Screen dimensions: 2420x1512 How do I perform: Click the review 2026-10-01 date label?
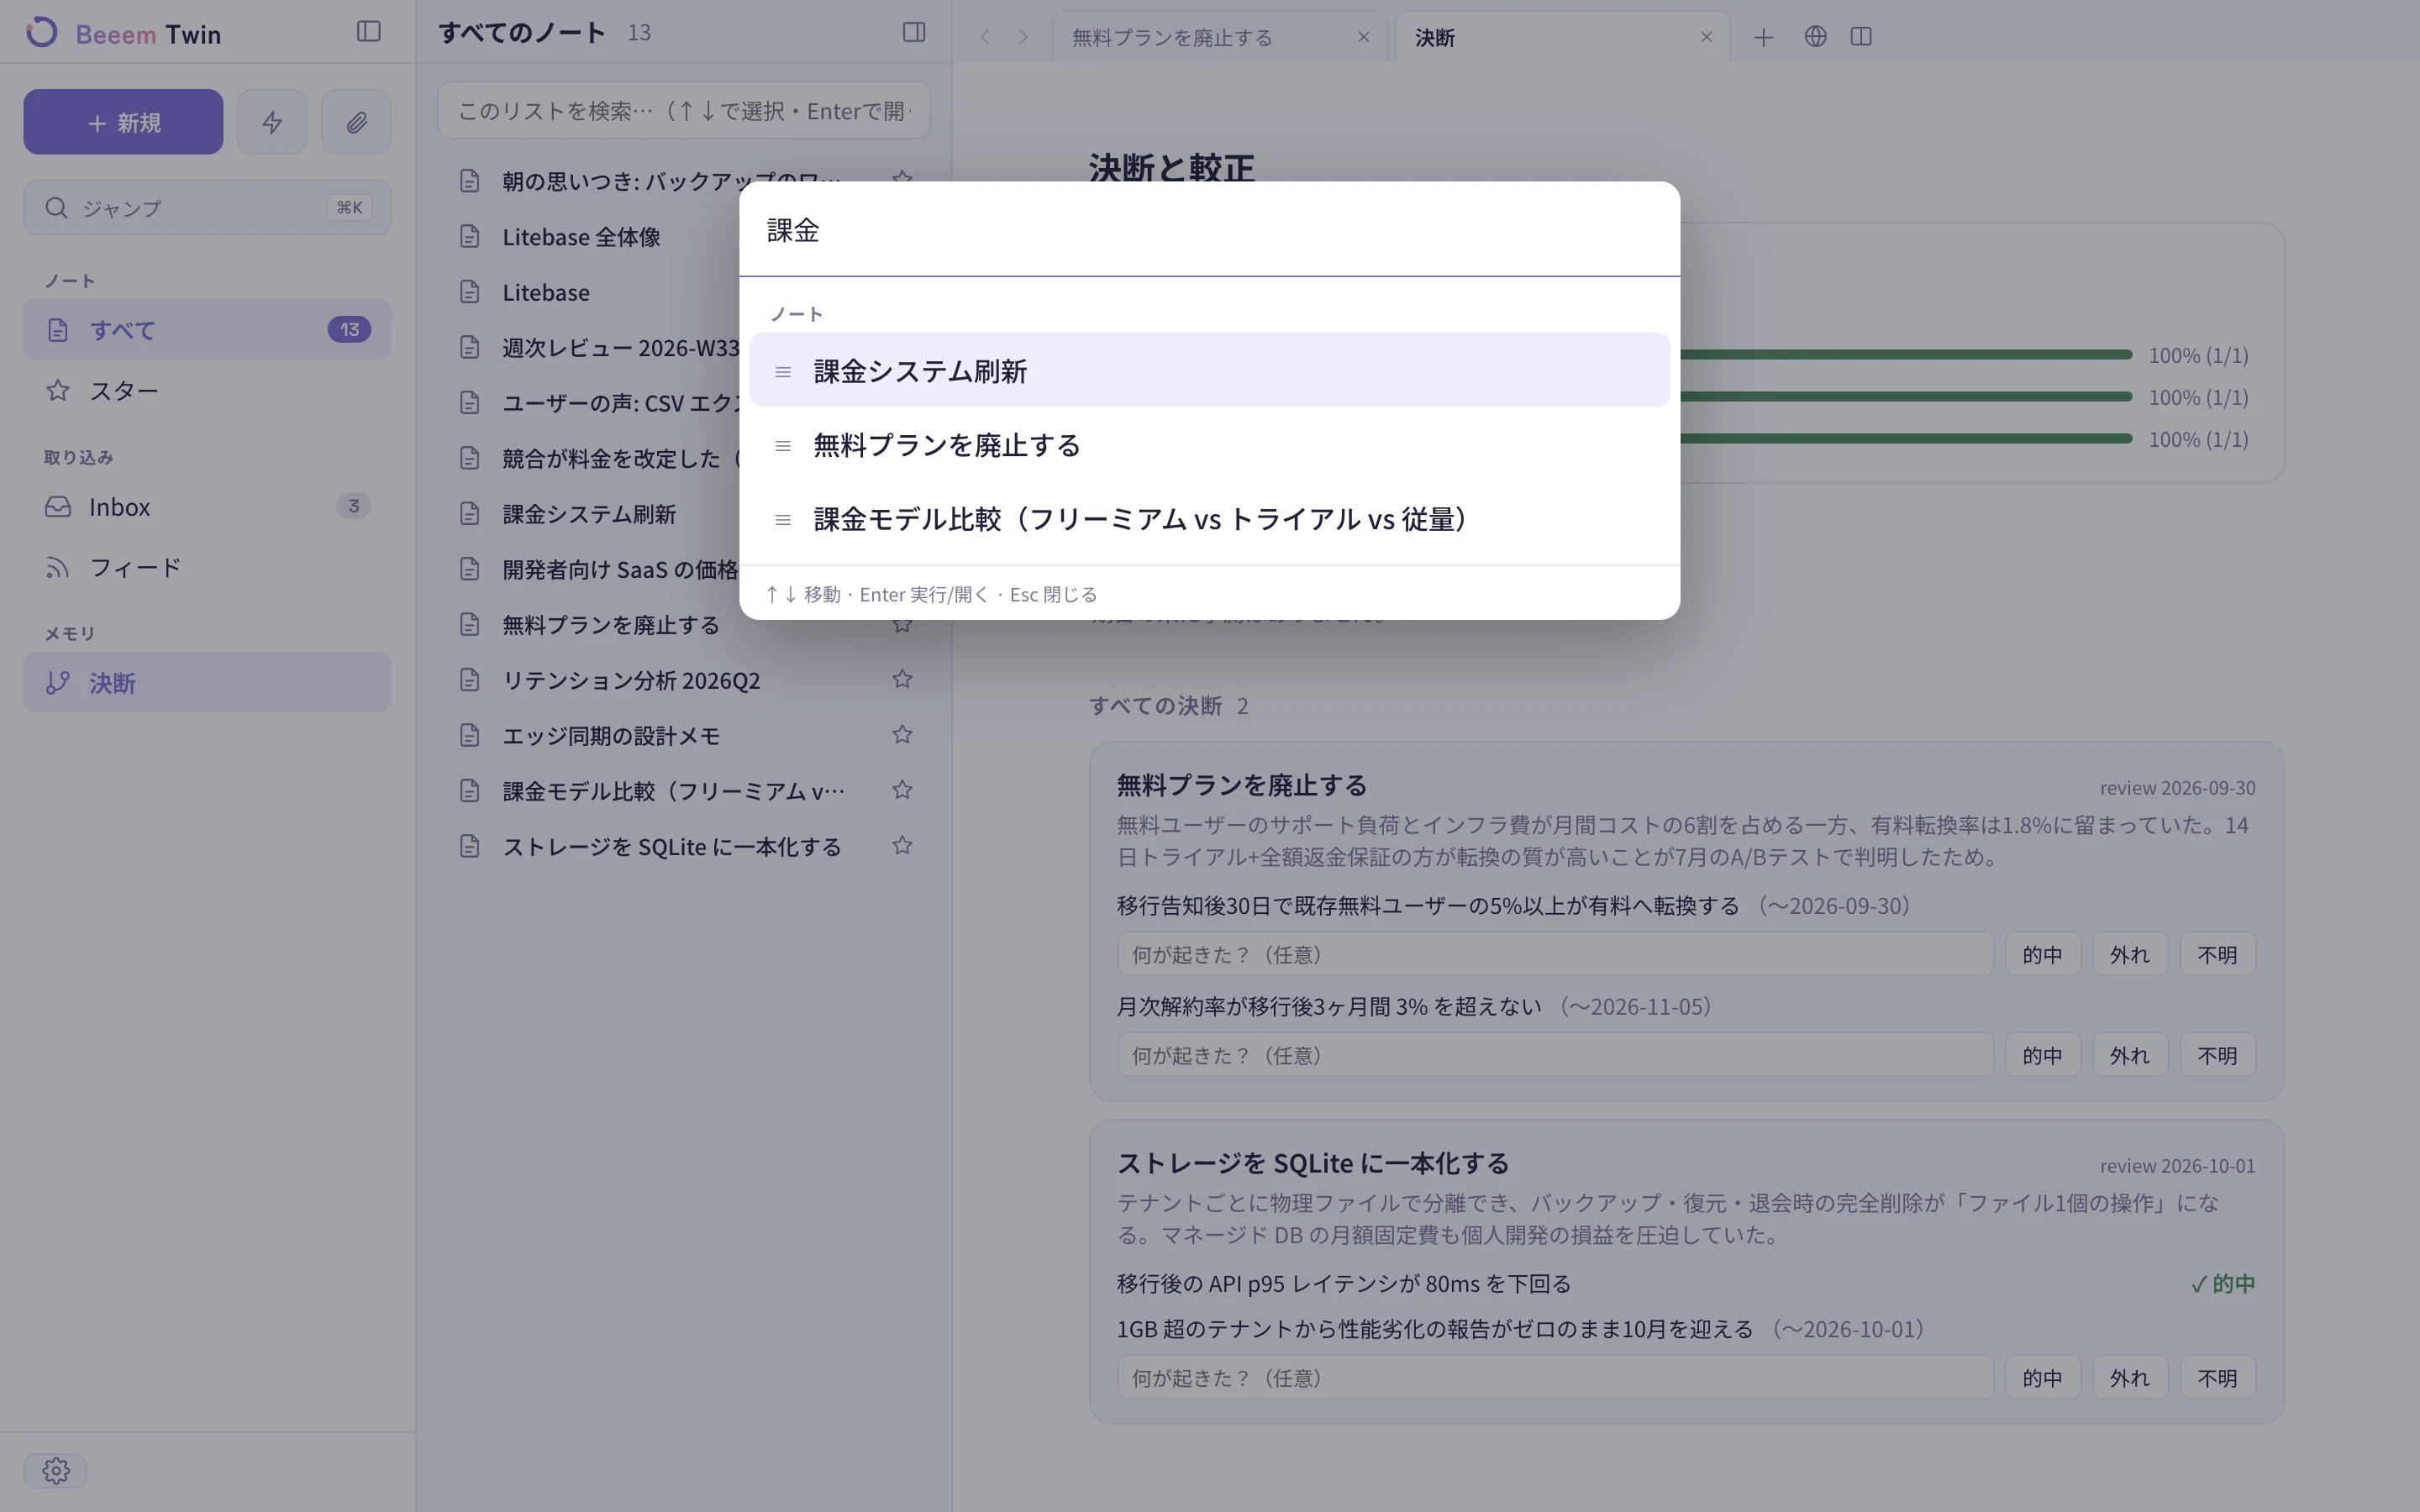tap(2177, 1166)
